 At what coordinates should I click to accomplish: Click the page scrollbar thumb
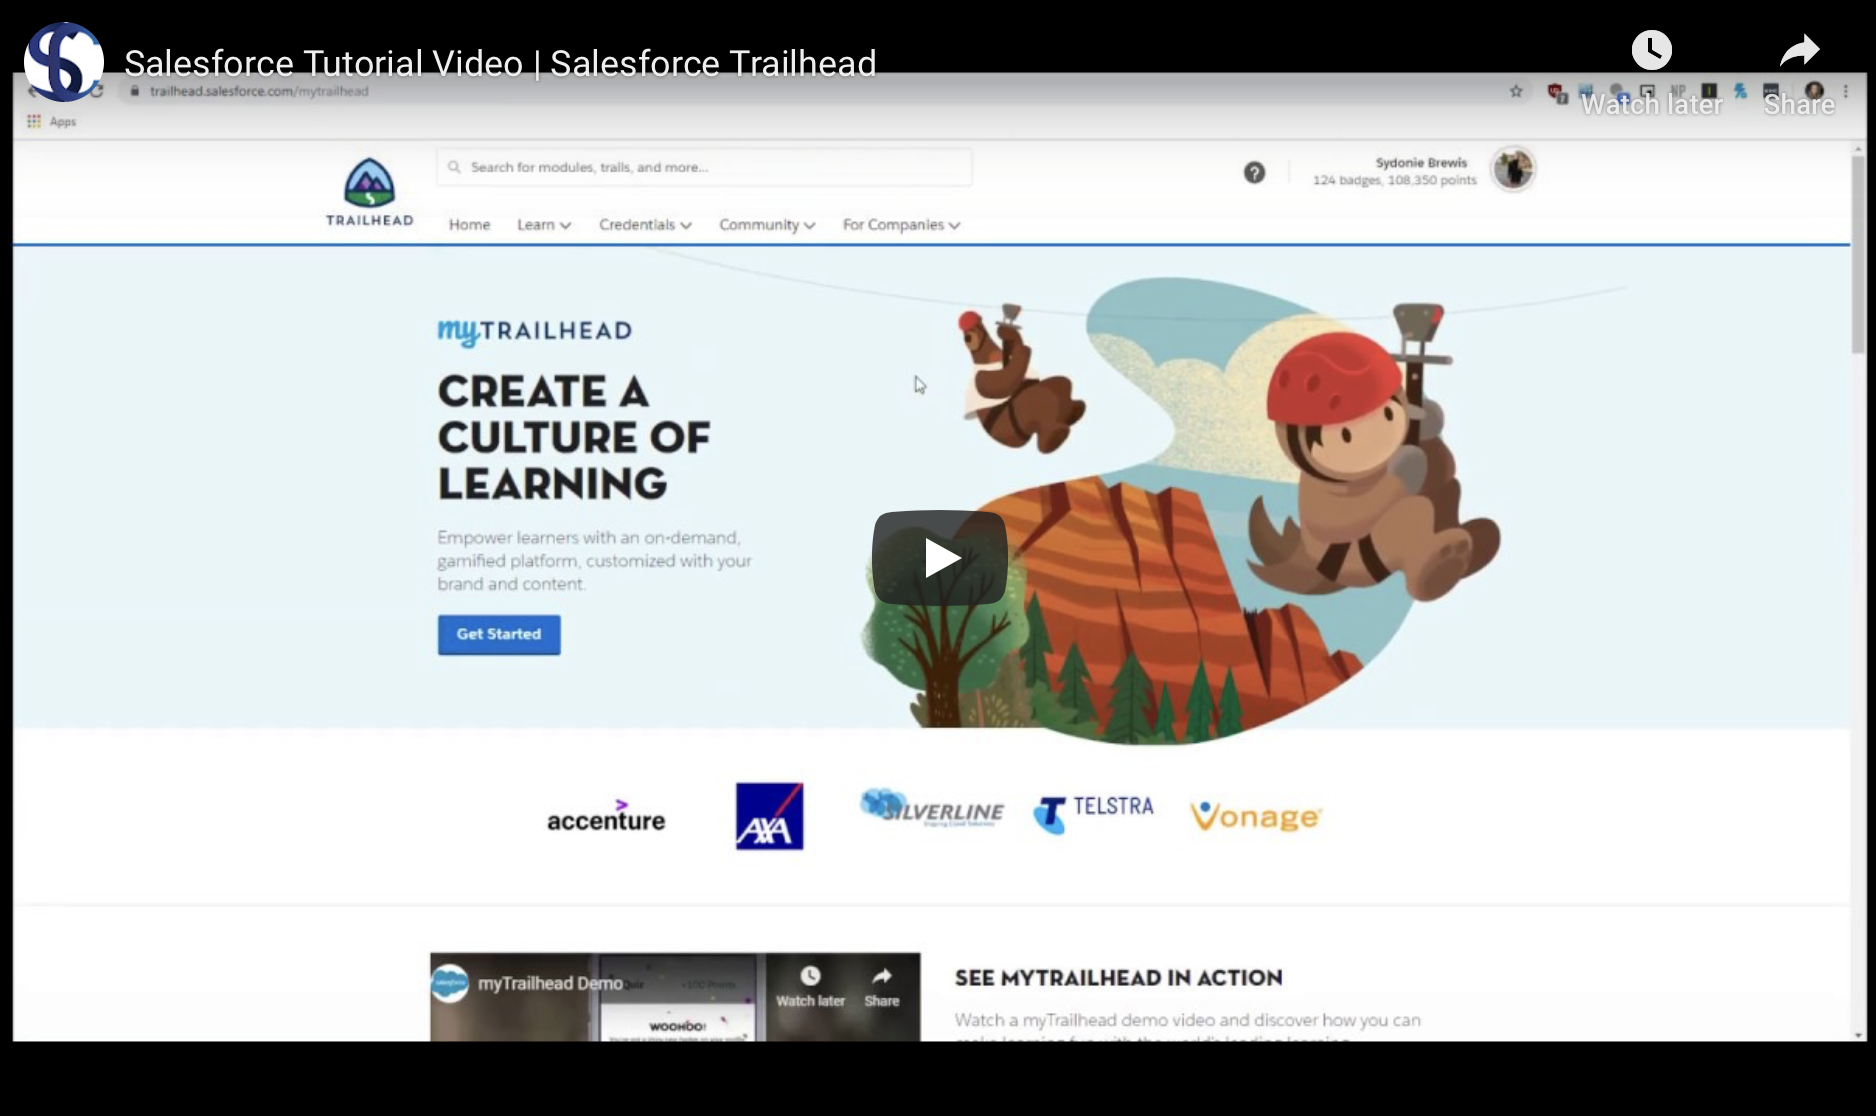(x=1858, y=254)
